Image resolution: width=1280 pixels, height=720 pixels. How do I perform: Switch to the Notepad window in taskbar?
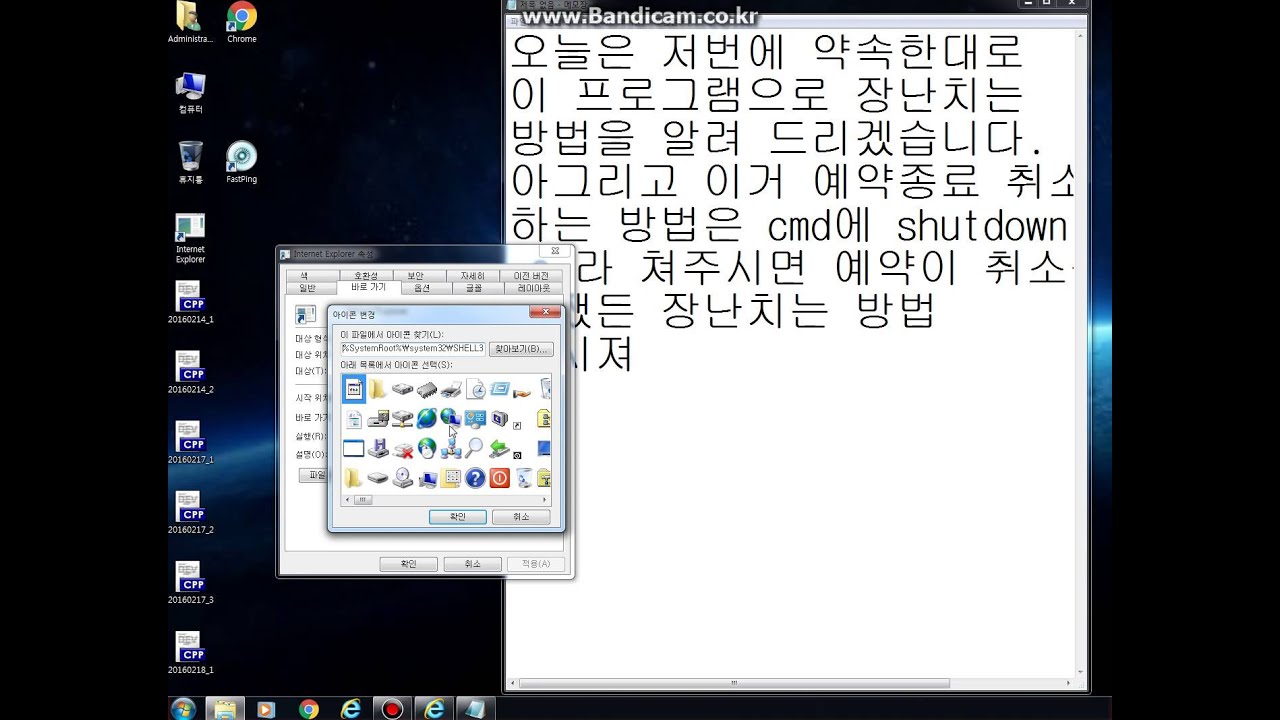(x=475, y=709)
